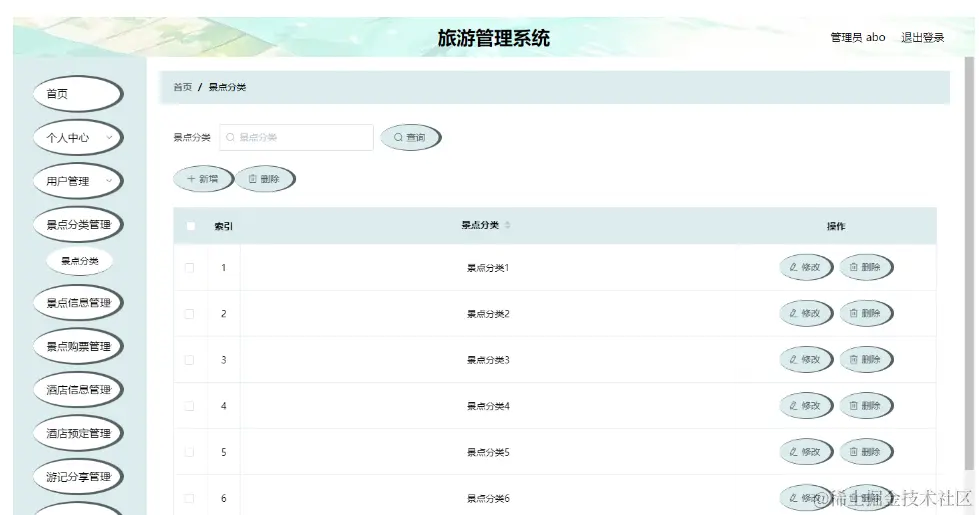Click the 索引 column header
The width and height of the screenshot is (979, 515).
(224, 226)
